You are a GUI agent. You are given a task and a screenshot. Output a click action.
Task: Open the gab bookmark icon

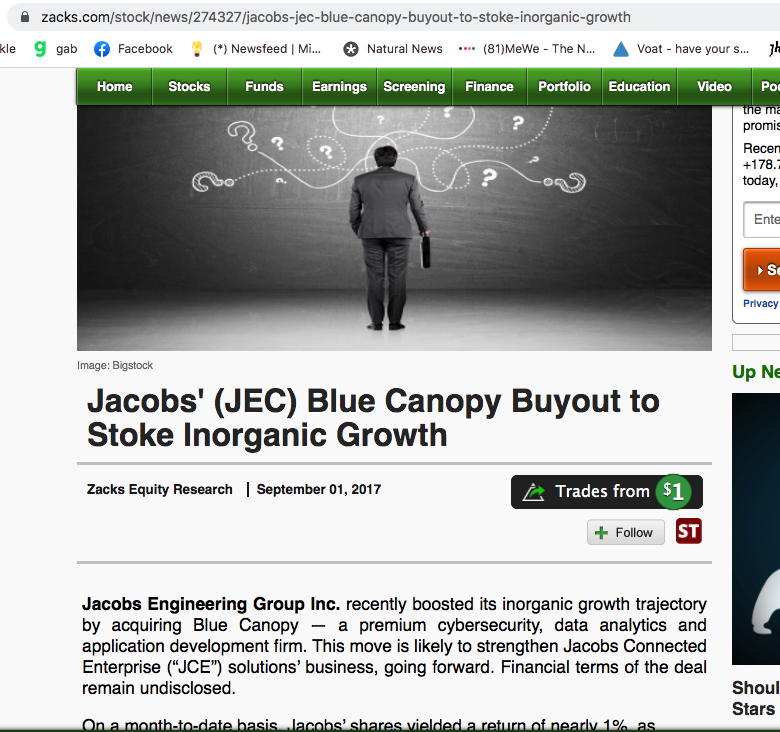pyautogui.click(x=40, y=49)
